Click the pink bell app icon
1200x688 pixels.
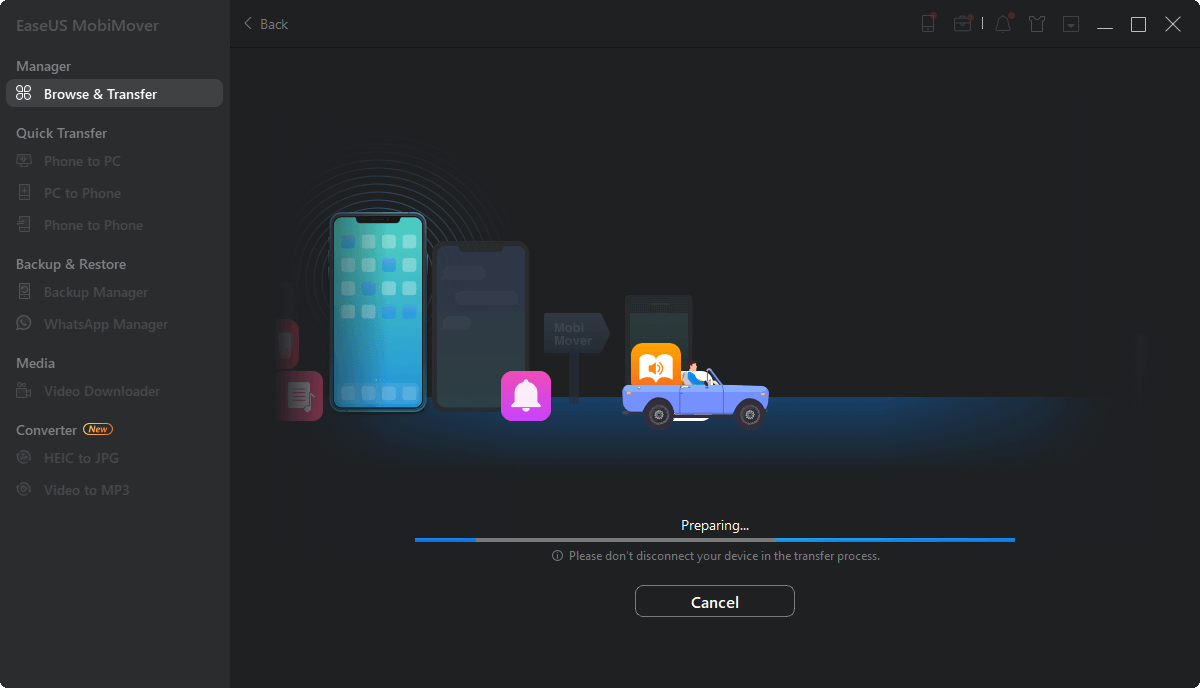coord(526,396)
